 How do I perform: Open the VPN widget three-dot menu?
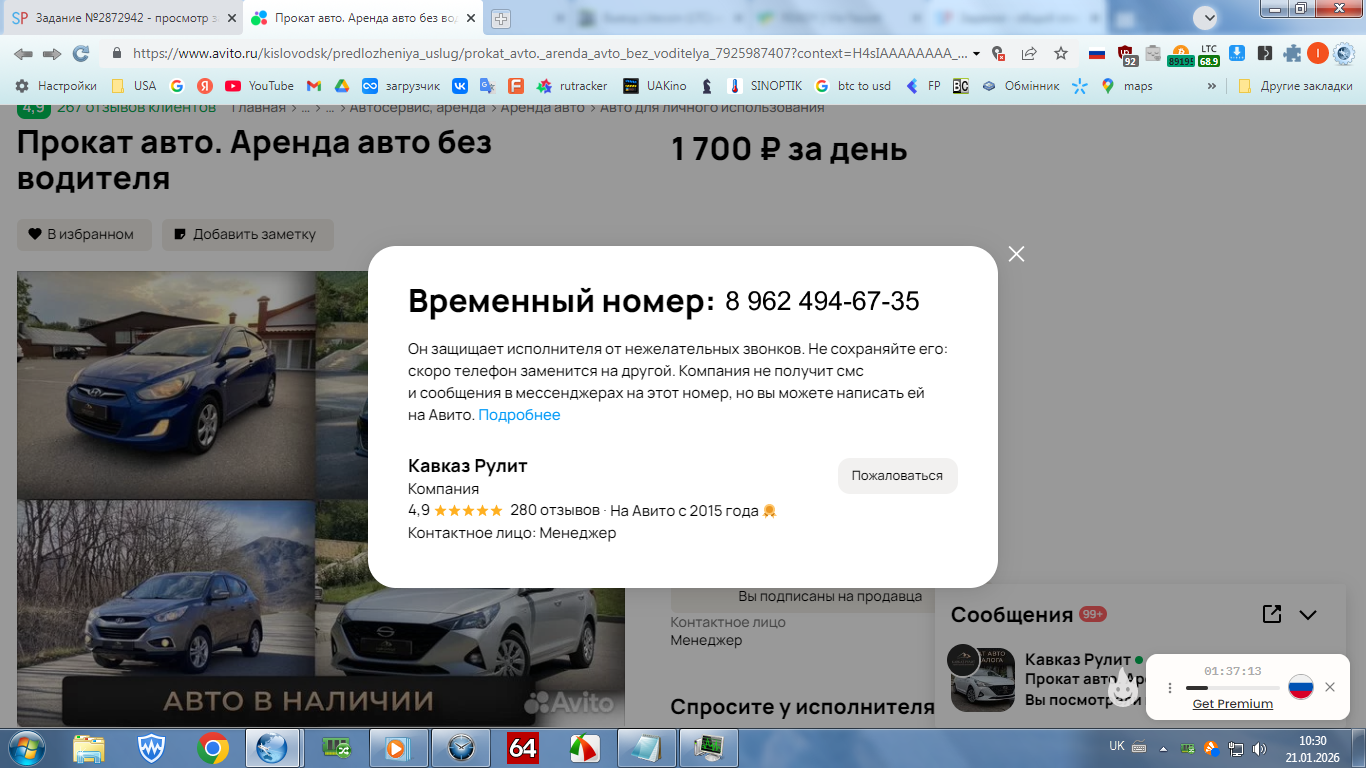pyautogui.click(x=1170, y=688)
